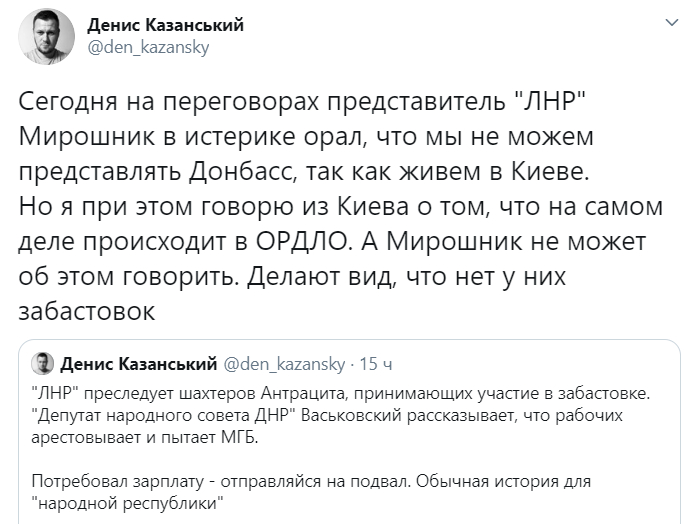Open the @den_kazansky handle under the name
This screenshot has width=689, height=524.
[x=149, y=47]
